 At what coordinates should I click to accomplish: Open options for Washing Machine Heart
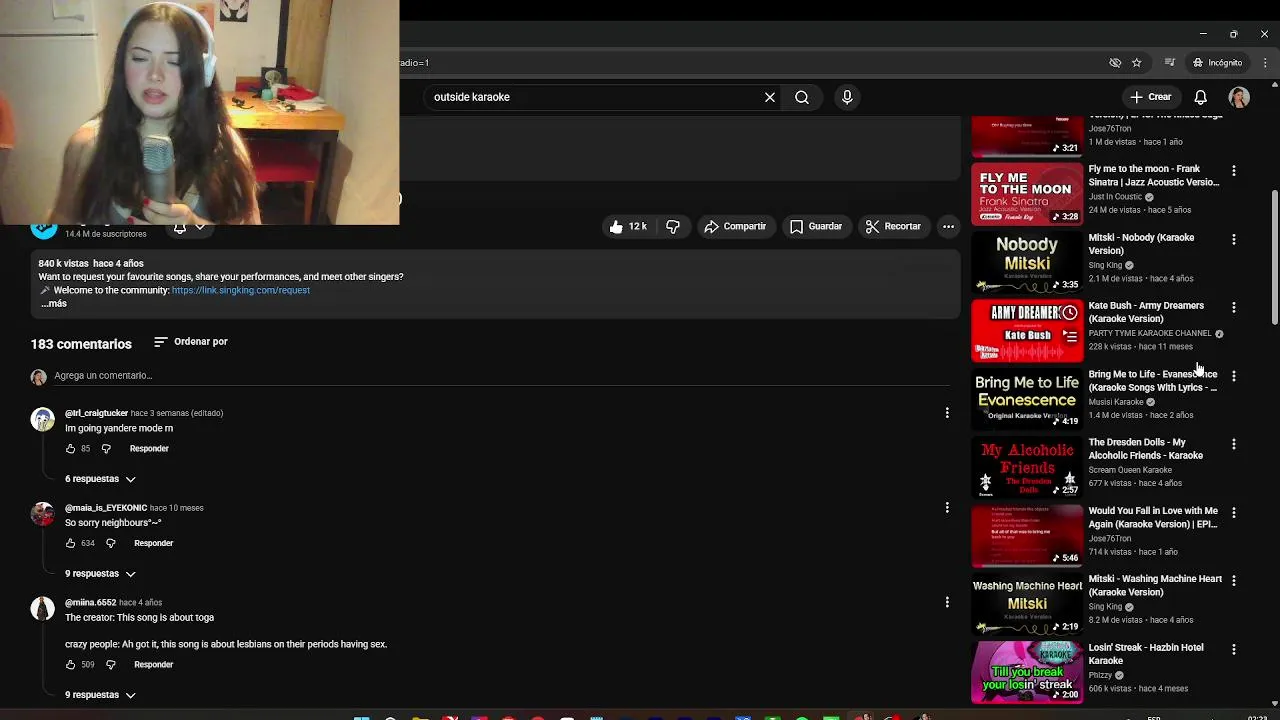(x=1234, y=581)
